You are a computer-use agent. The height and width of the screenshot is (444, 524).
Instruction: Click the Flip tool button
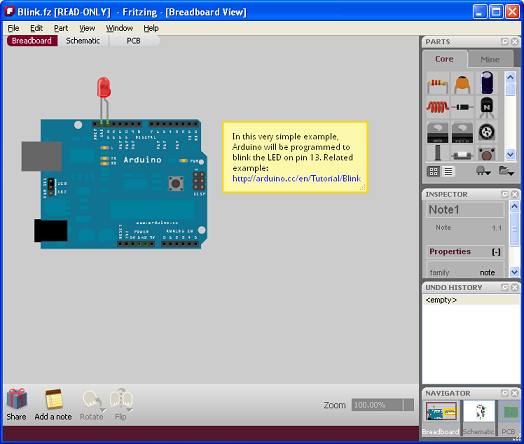pyautogui.click(x=121, y=404)
